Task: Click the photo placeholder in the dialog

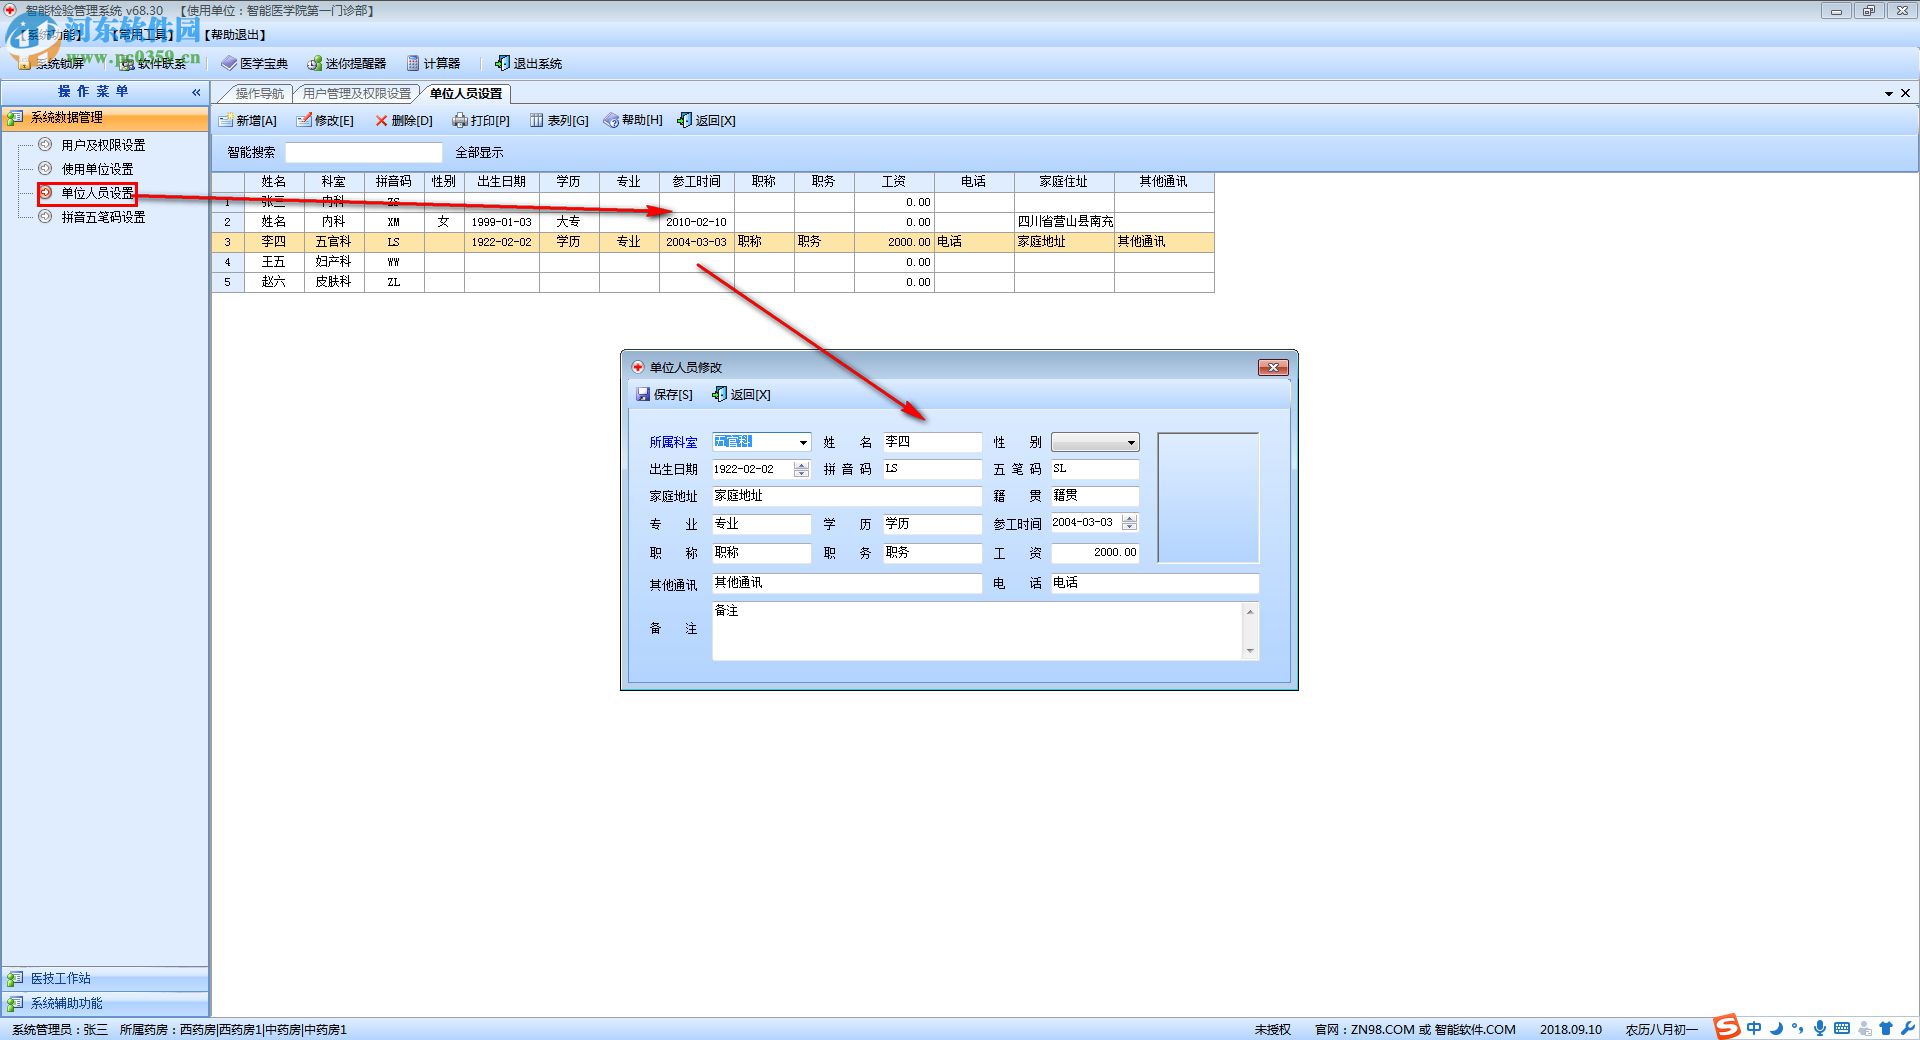Action: coord(1208,497)
